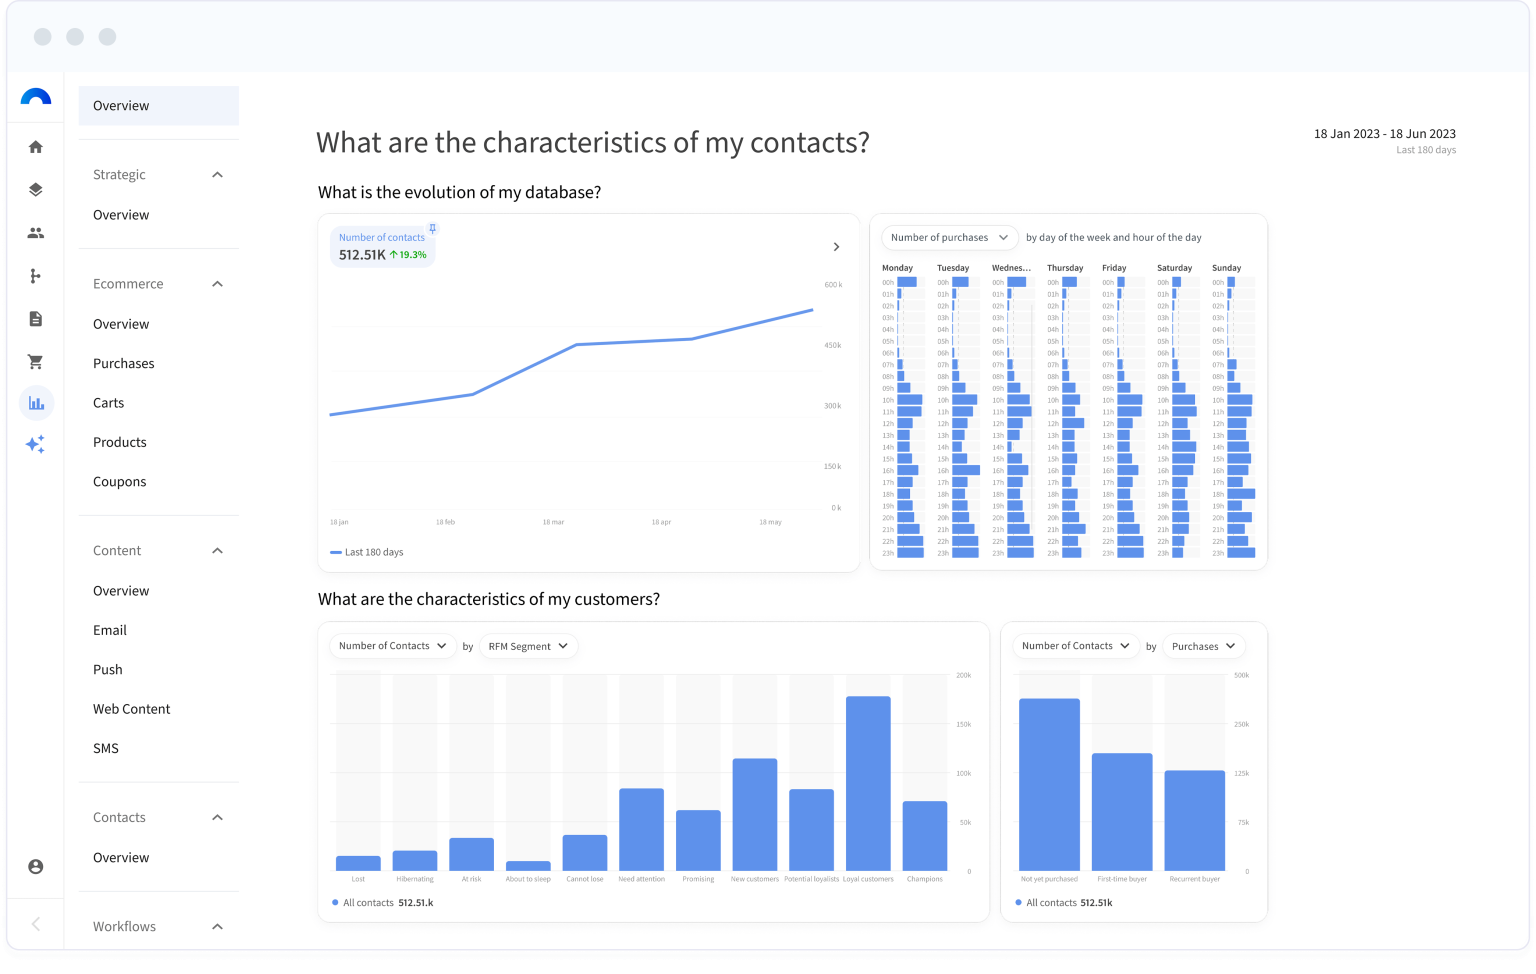1536x974 pixels.
Task: Click the bar chart analytics icon
Action: pyautogui.click(x=37, y=403)
